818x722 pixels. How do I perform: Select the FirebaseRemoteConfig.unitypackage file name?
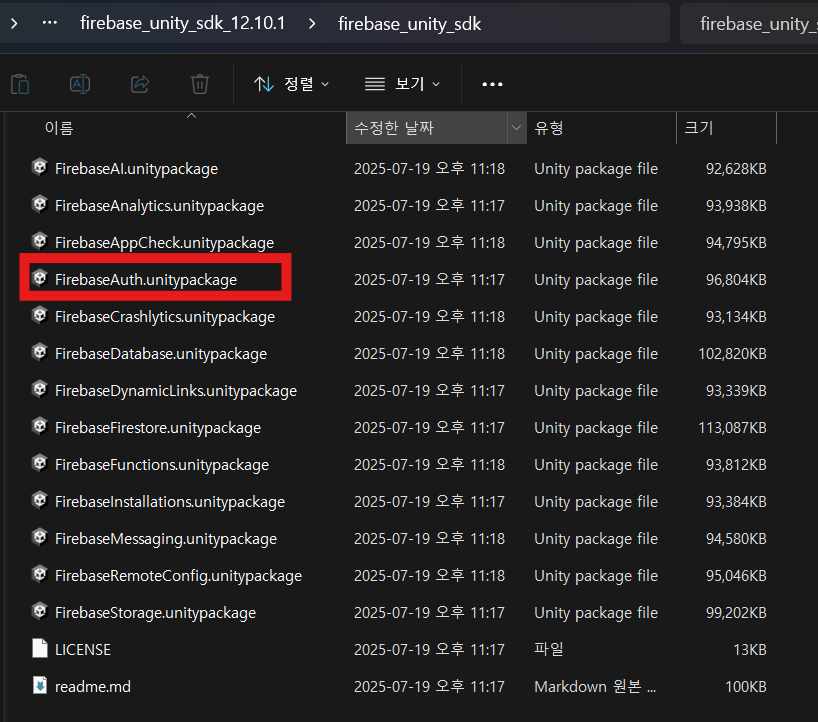pos(178,576)
